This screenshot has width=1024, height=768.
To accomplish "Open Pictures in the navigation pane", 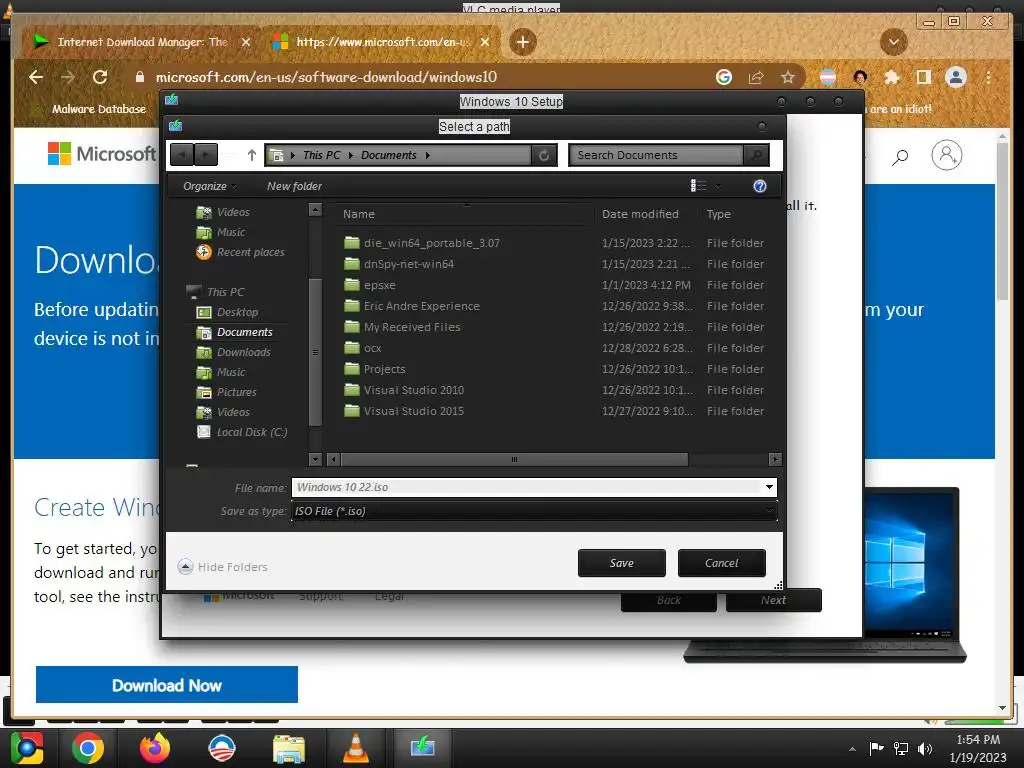I will pos(236,392).
